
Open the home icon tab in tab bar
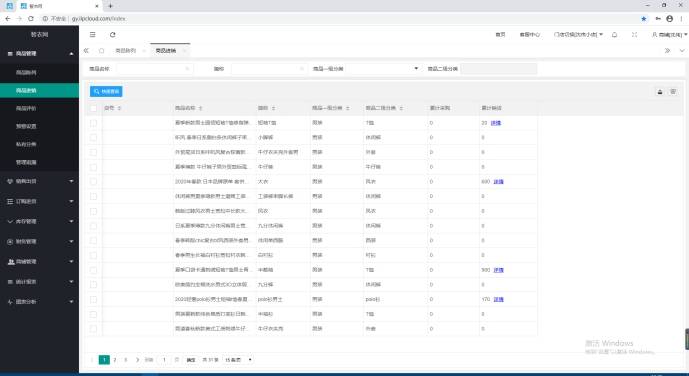pyautogui.click(x=102, y=51)
